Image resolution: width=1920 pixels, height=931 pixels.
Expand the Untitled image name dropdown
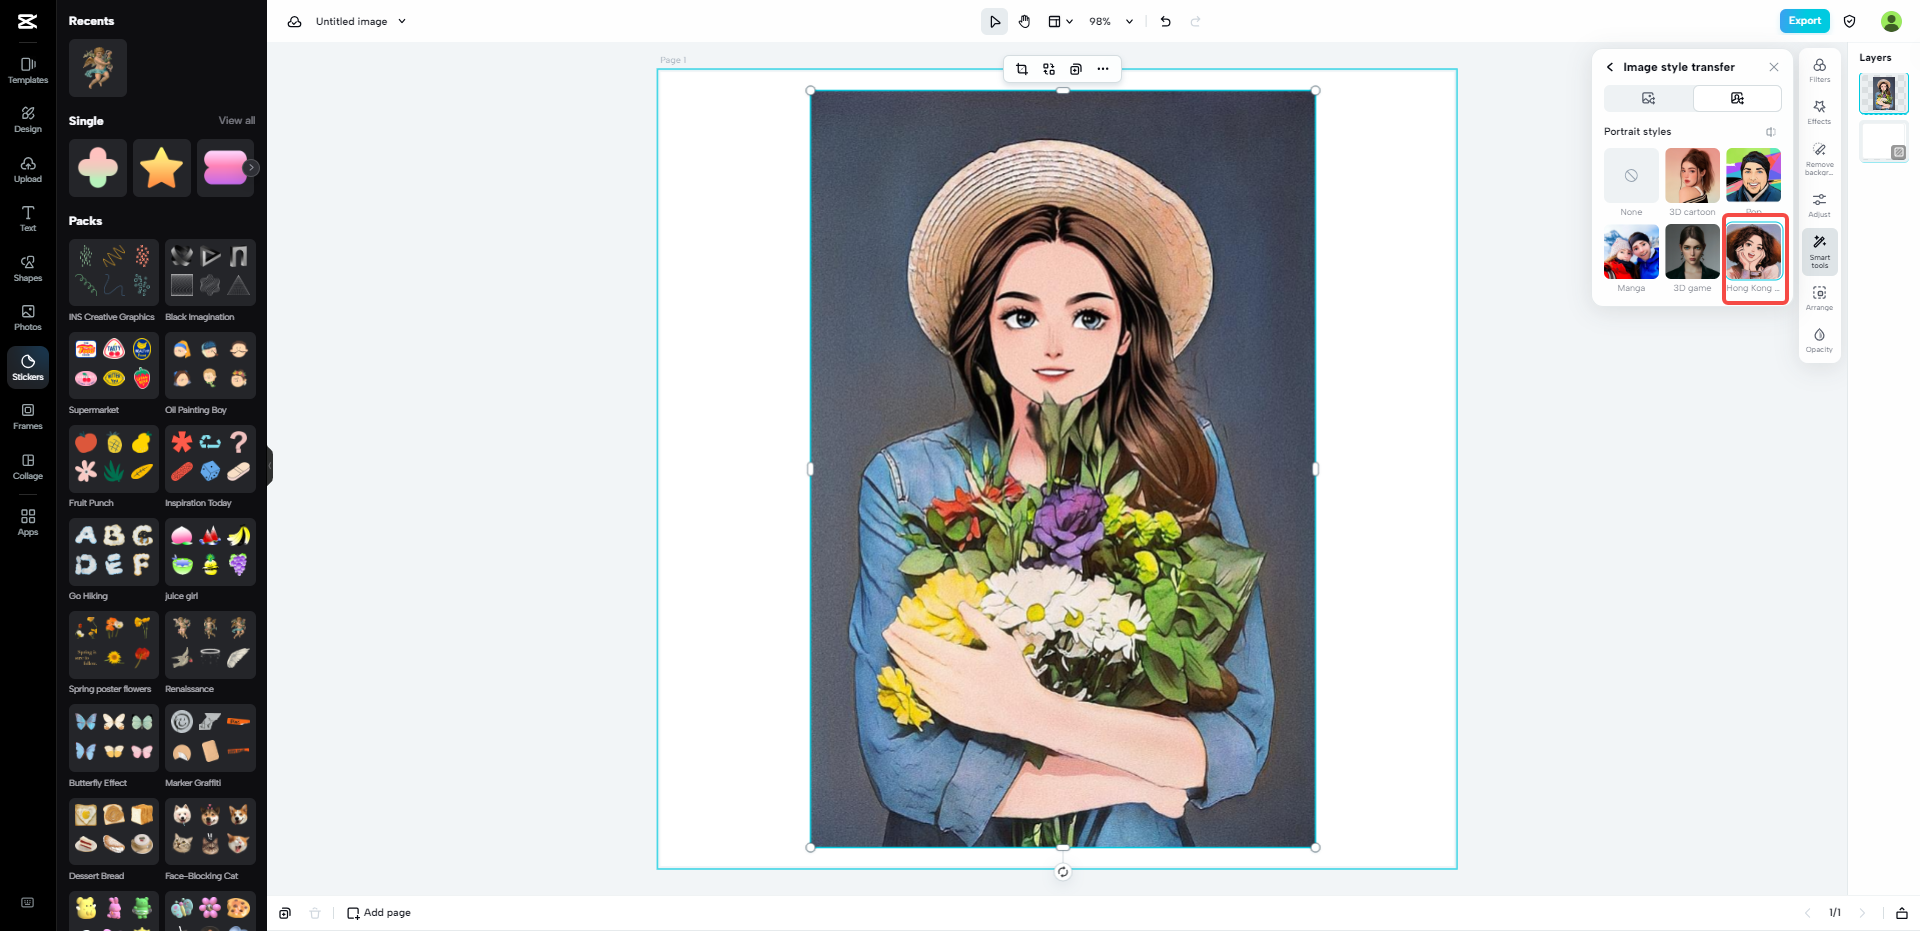[x=402, y=21]
